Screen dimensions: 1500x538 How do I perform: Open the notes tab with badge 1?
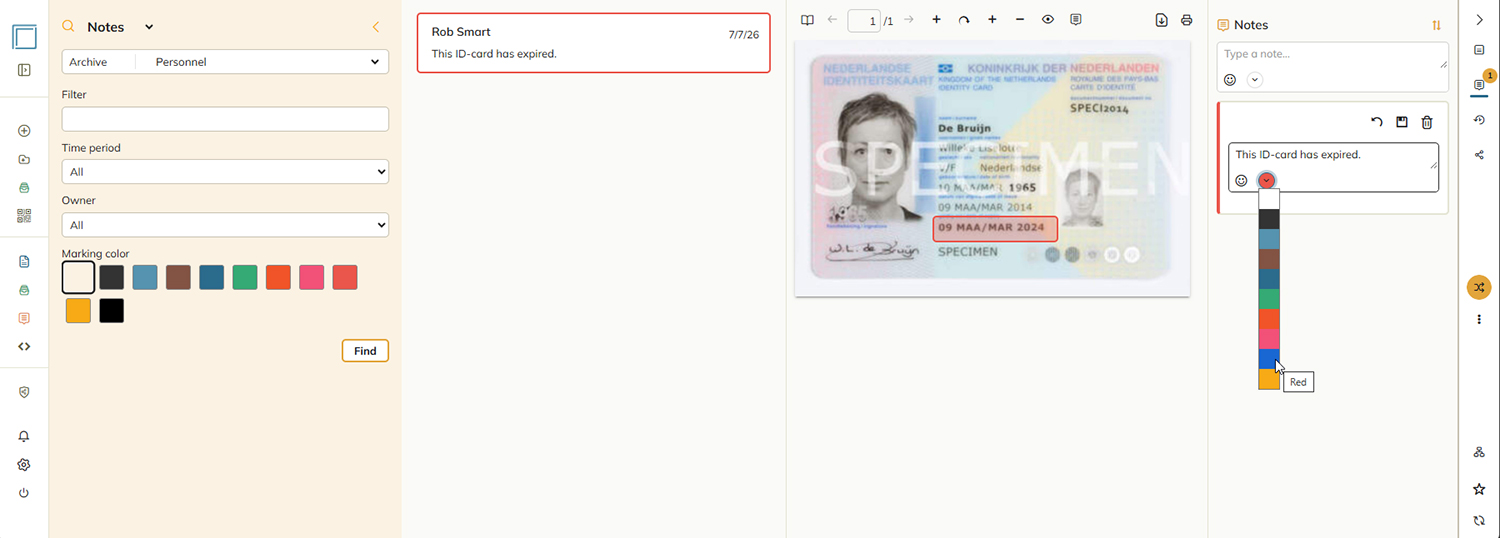(1479, 85)
